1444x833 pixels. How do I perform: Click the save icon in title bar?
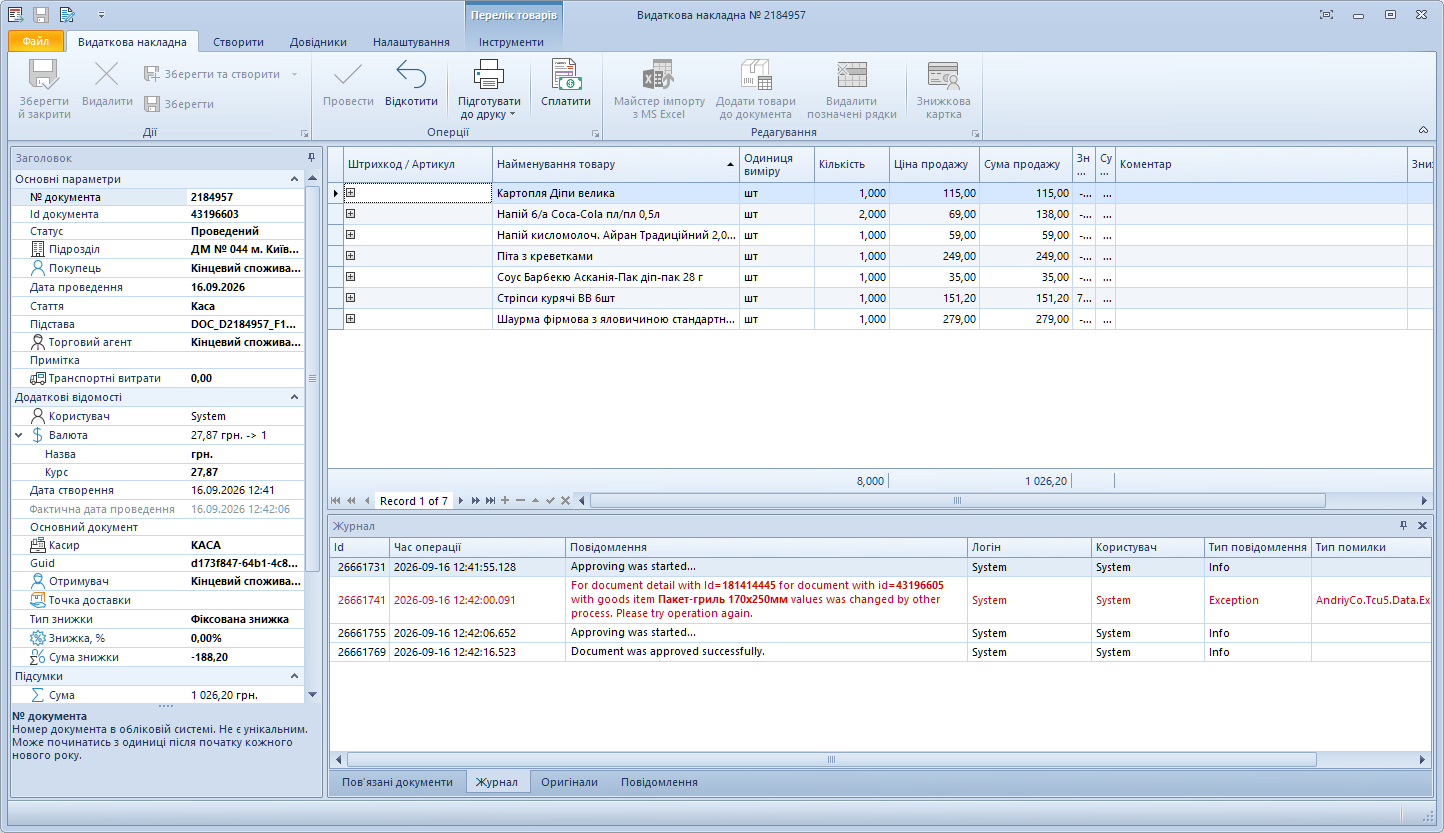(x=41, y=15)
